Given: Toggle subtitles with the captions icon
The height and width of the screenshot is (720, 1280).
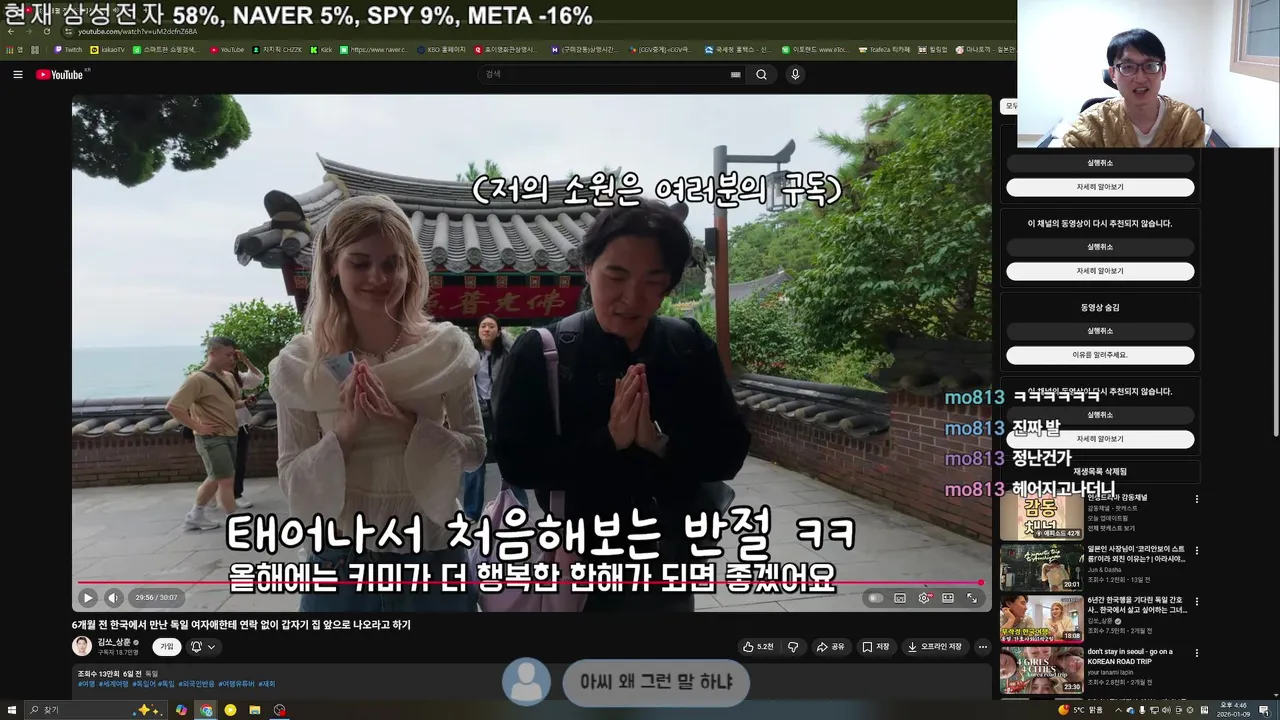Looking at the screenshot, I should point(900,598).
